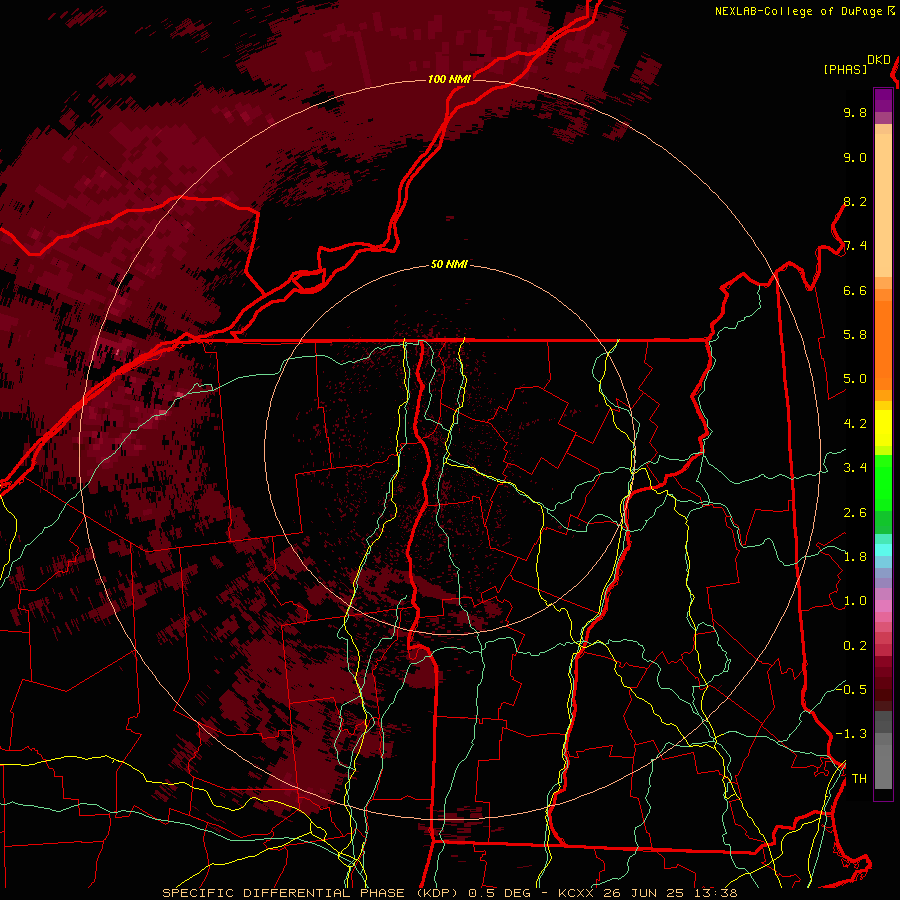Screen dimensions: 900x900
Task: Click the peach color band near 8.2
Action: 883,205
